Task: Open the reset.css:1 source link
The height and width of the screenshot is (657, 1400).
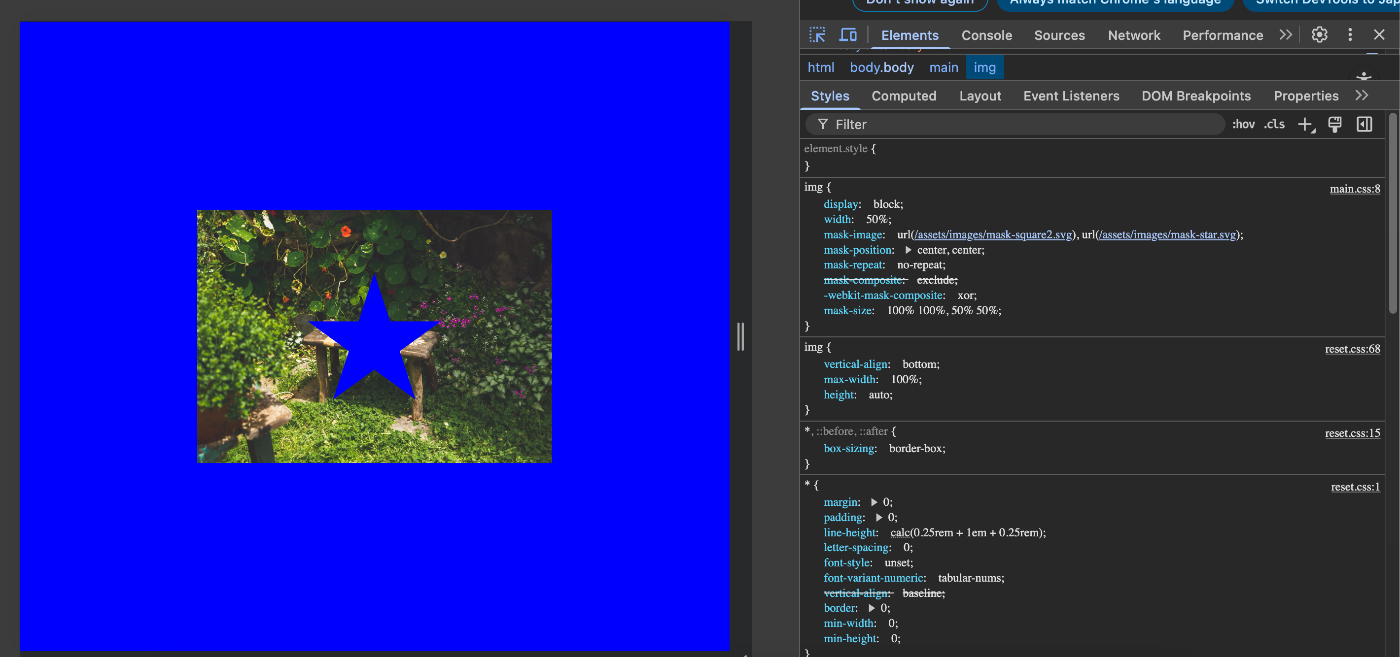Action: point(1356,487)
